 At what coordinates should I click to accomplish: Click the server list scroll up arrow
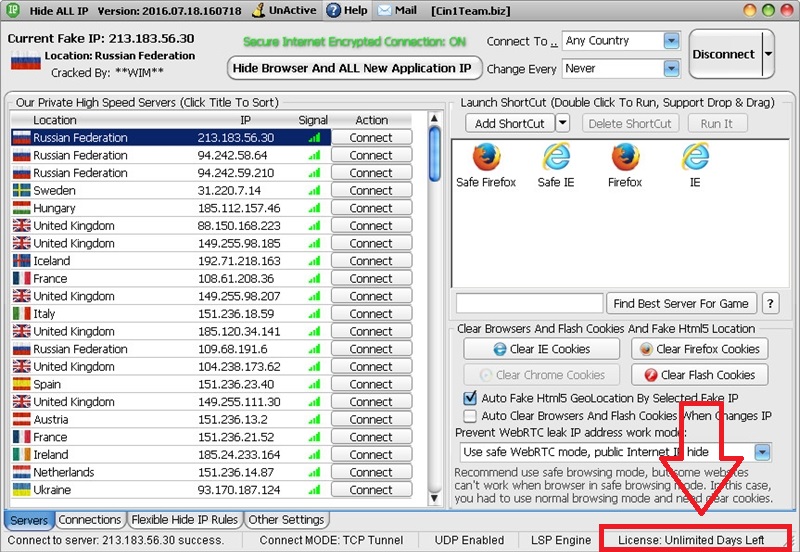click(434, 119)
